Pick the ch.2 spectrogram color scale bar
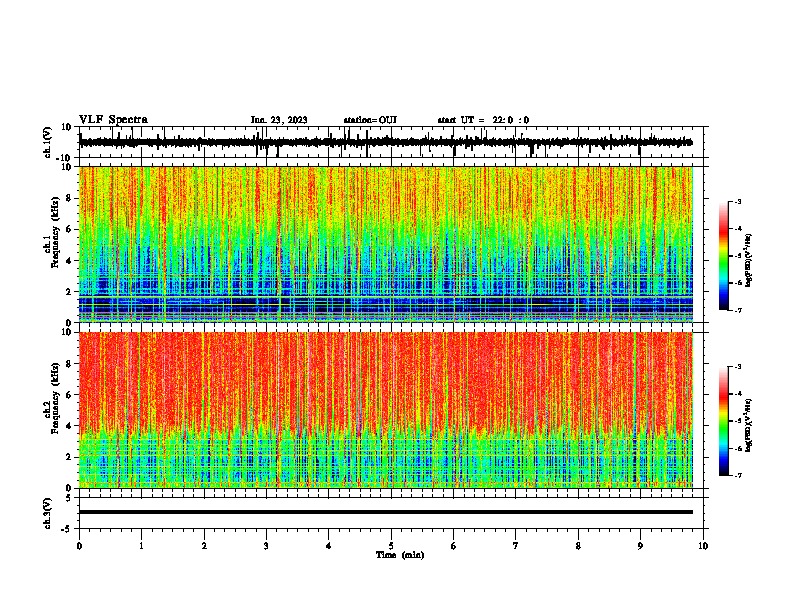The width and height of the screenshot is (792, 612). pos(724,421)
